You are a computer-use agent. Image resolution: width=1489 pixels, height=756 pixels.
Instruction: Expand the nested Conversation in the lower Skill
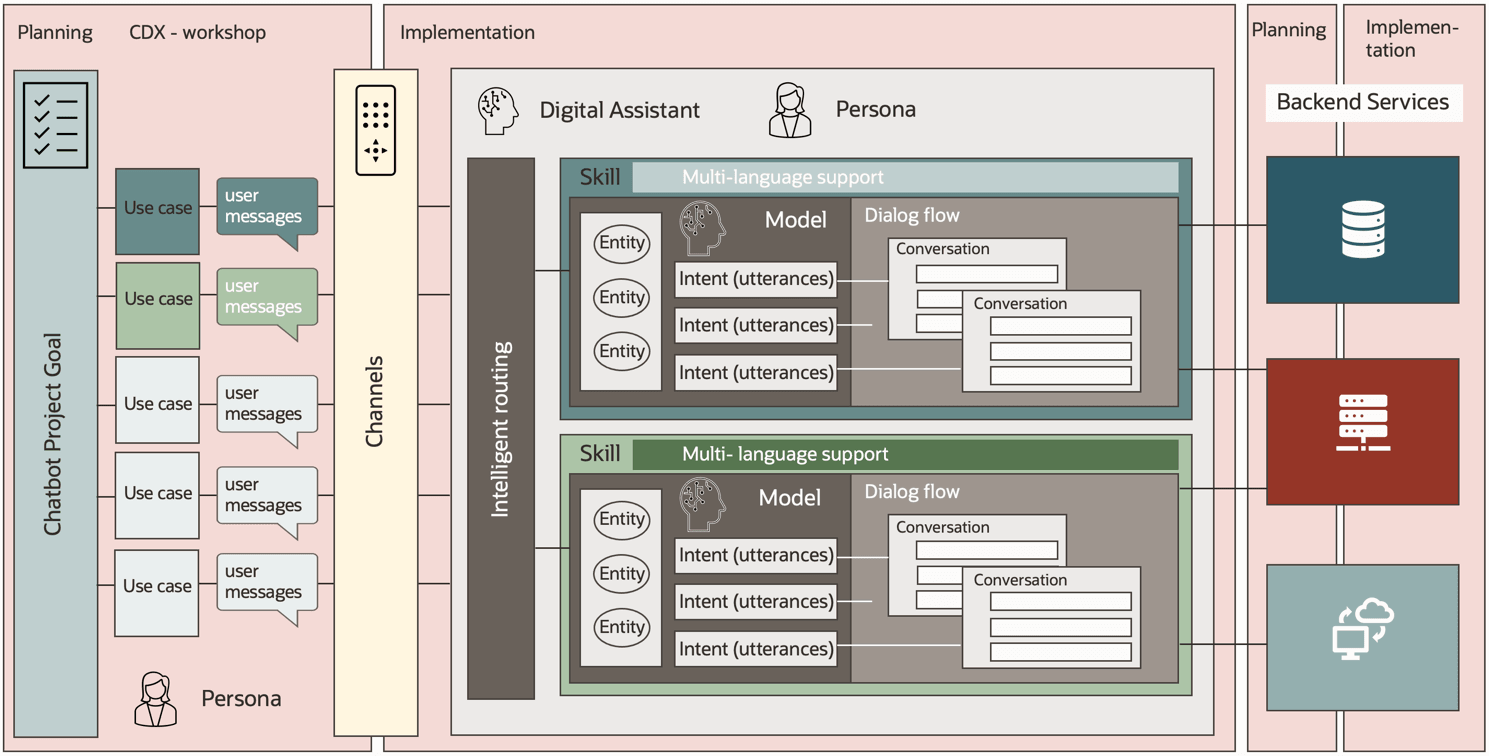click(1019, 579)
